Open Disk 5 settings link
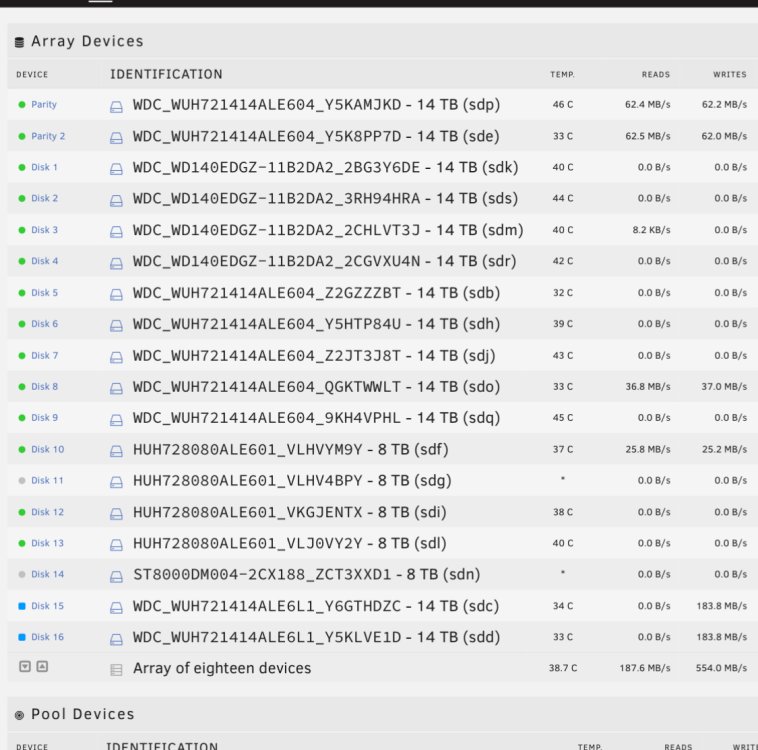This screenshot has width=758, height=750. 44,293
